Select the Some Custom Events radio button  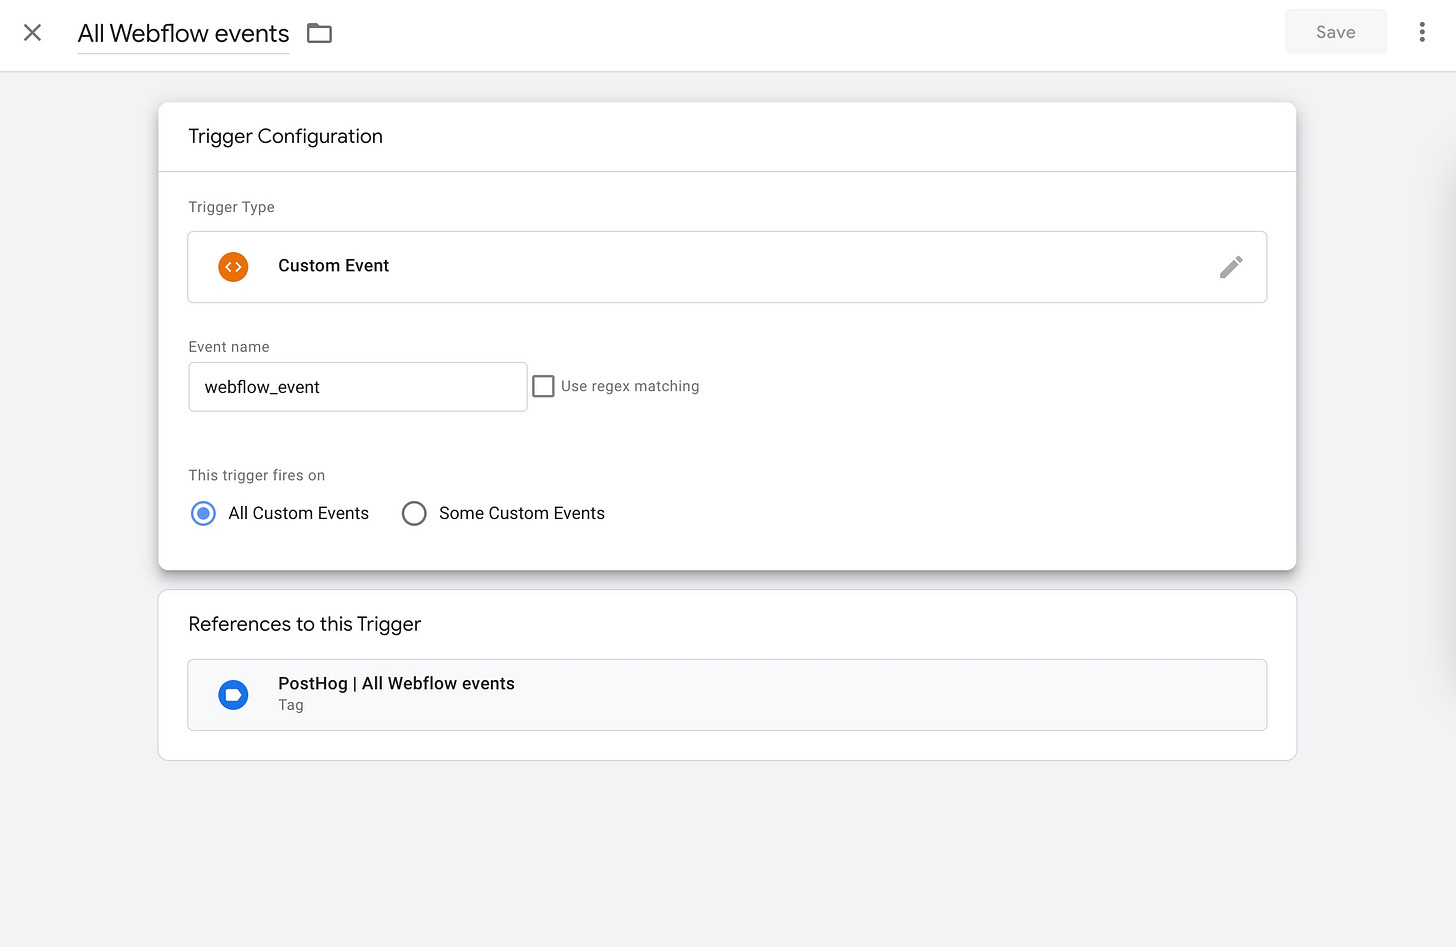[x=414, y=514]
